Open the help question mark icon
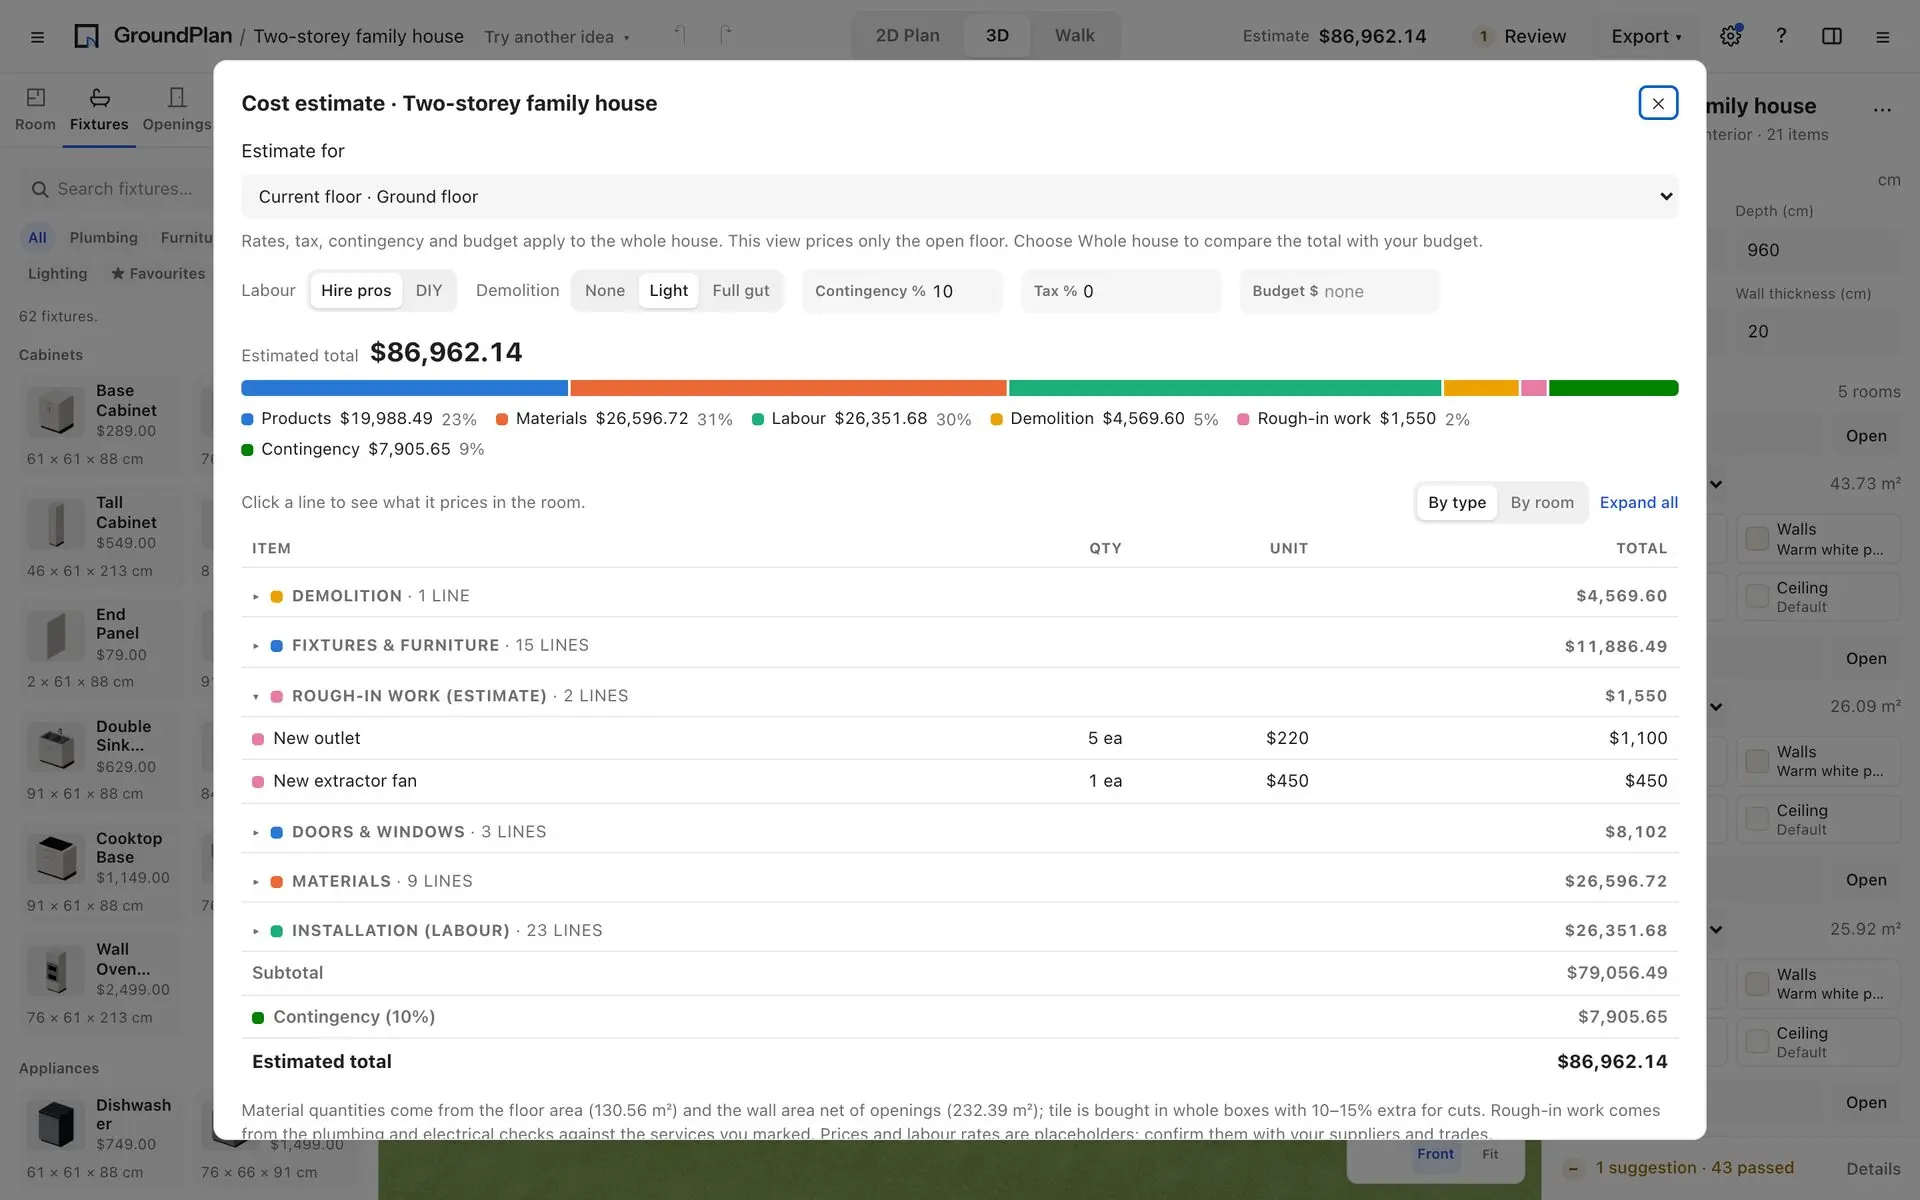This screenshot has width=1920, height=1200. point(1781,36)
